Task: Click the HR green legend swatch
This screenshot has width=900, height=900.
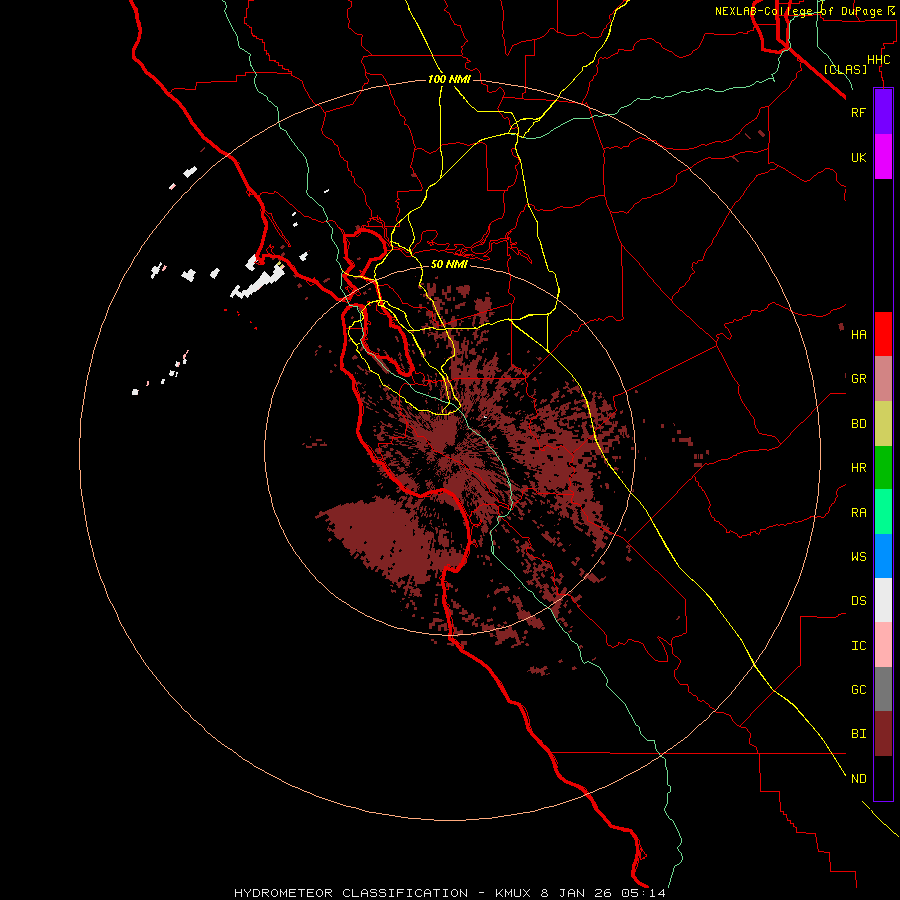Action: coord(883,468)
